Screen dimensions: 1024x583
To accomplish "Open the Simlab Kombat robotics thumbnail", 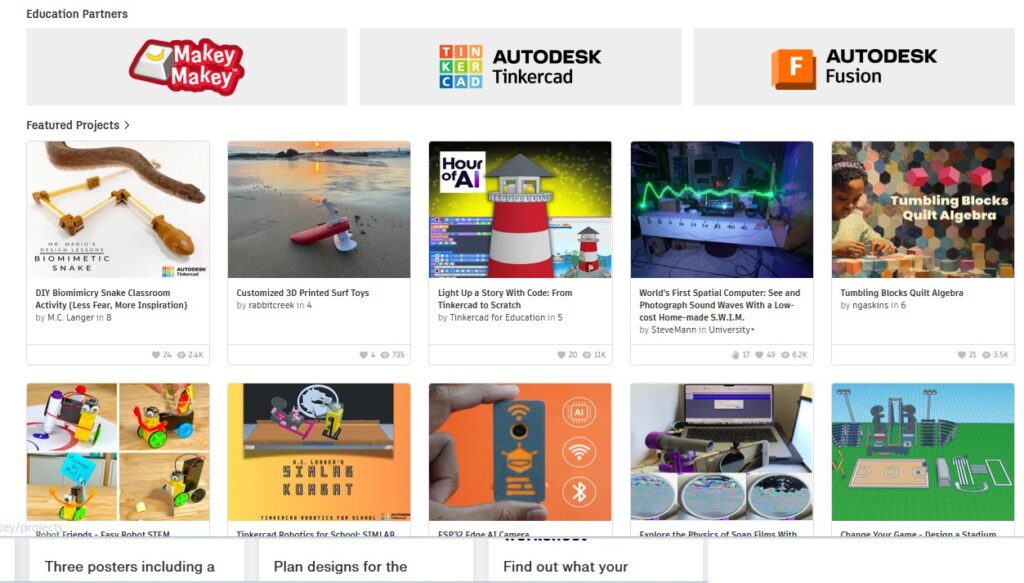I will click(319, 452).
